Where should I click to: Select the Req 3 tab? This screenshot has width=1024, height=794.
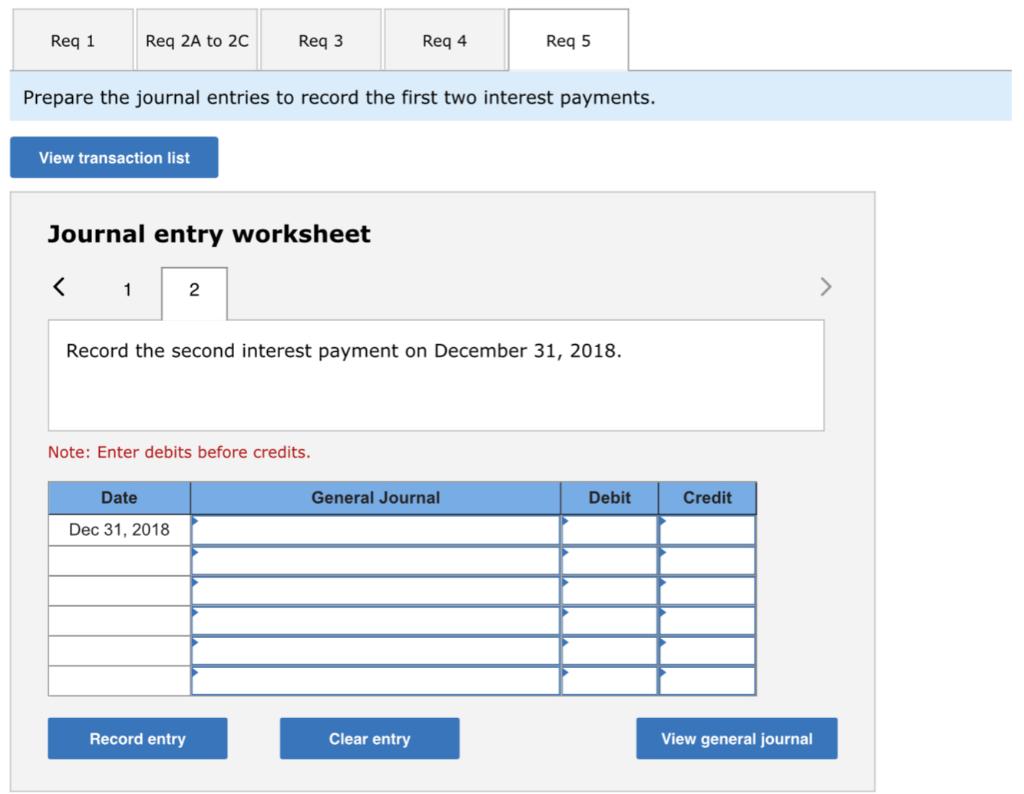pos(321,39)
